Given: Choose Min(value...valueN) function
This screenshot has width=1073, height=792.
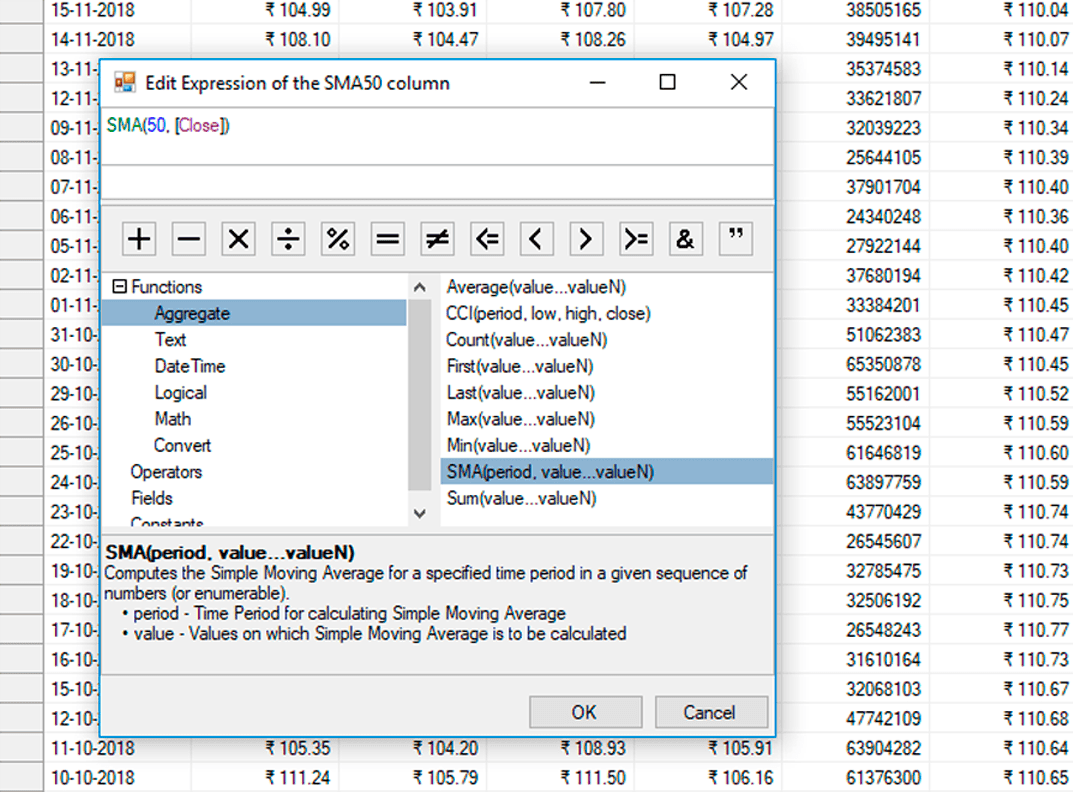Looking at the screenshot, I should (x=518, y=445).
